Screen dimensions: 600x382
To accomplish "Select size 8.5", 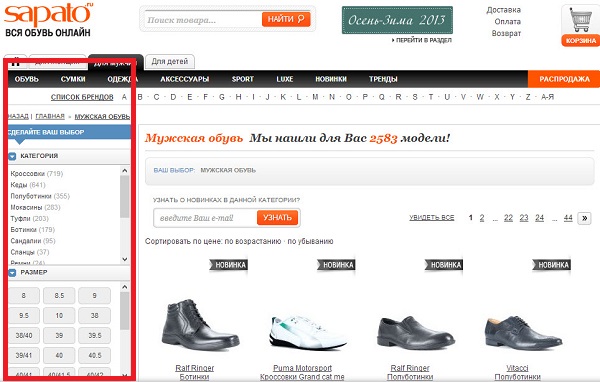I will [59, 295].
